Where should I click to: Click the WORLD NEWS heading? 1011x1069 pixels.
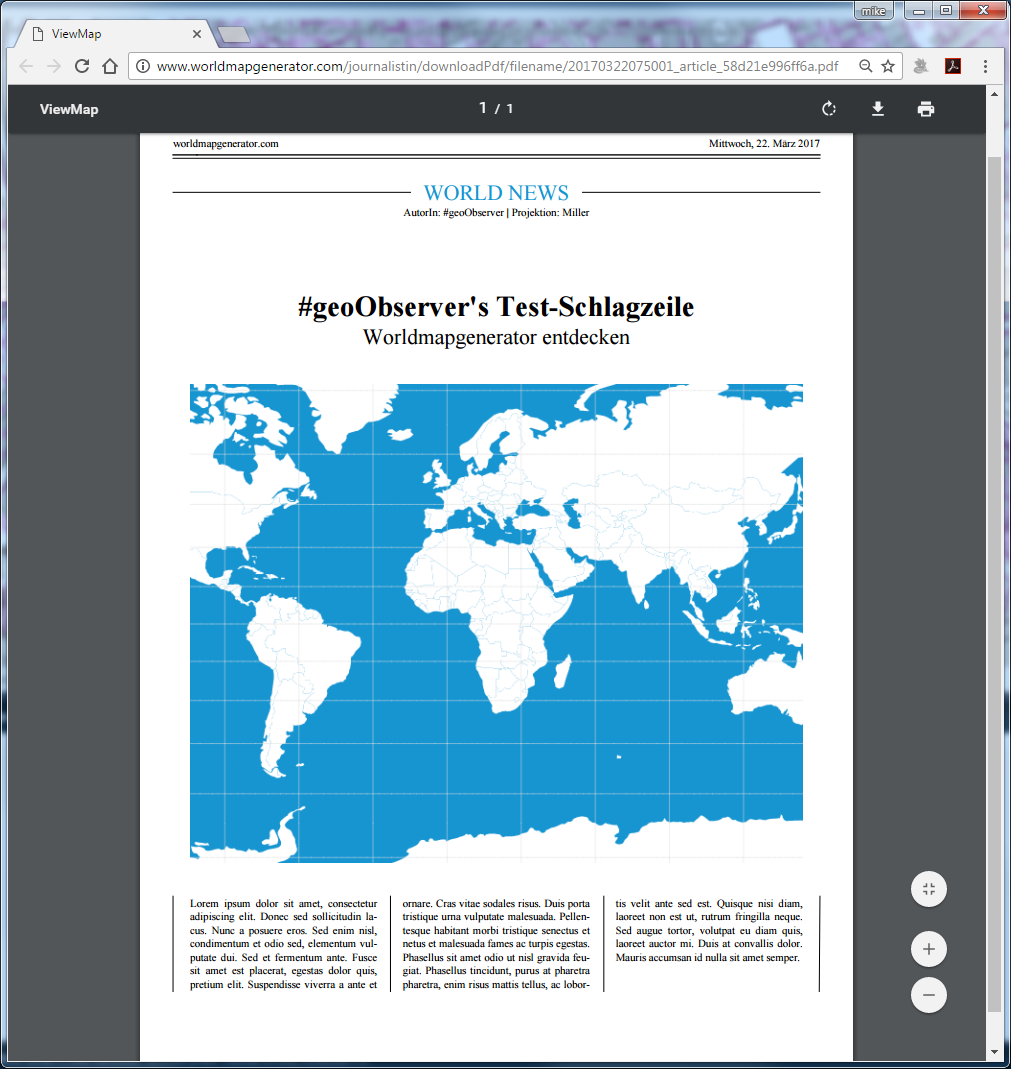496,193
